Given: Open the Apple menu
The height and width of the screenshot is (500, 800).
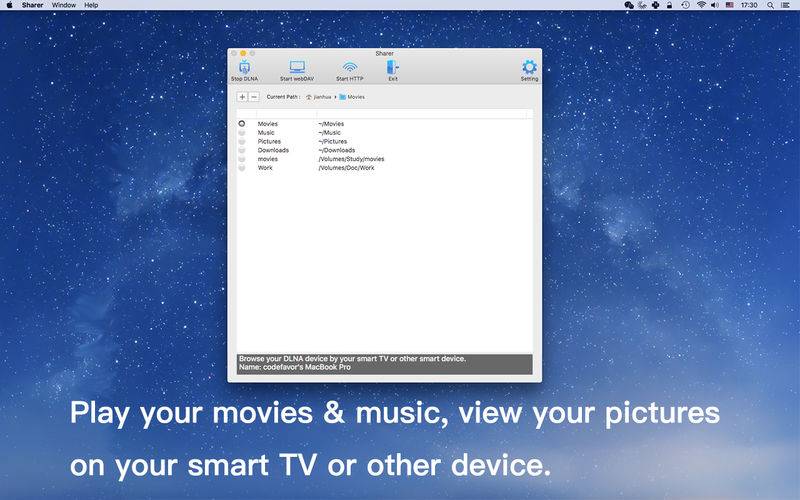Looking at the screenshot, I should [9, 5].
